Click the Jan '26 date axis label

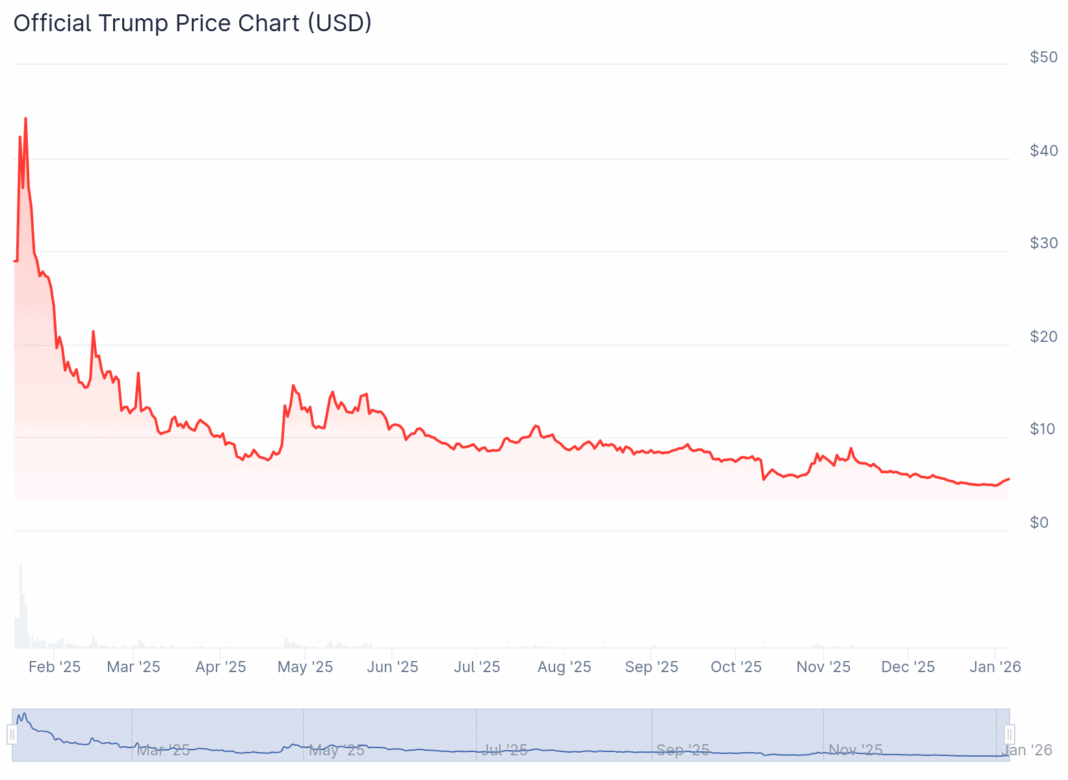[996, 666]
